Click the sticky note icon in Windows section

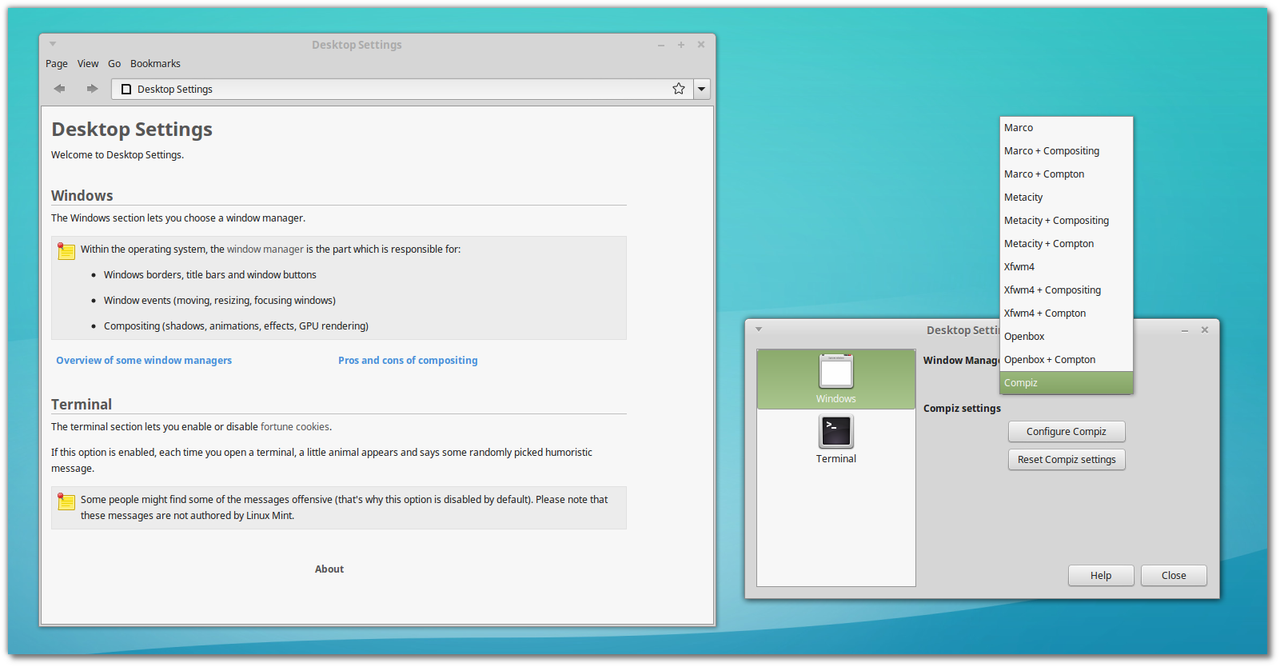[x=67, y=251]
